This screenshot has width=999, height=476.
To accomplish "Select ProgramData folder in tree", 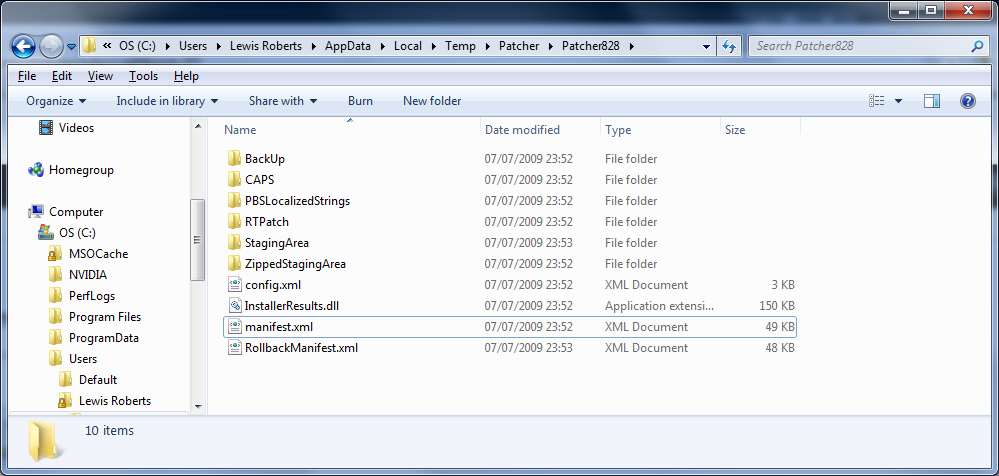I will pyautogui.click(x=94, y=338).
